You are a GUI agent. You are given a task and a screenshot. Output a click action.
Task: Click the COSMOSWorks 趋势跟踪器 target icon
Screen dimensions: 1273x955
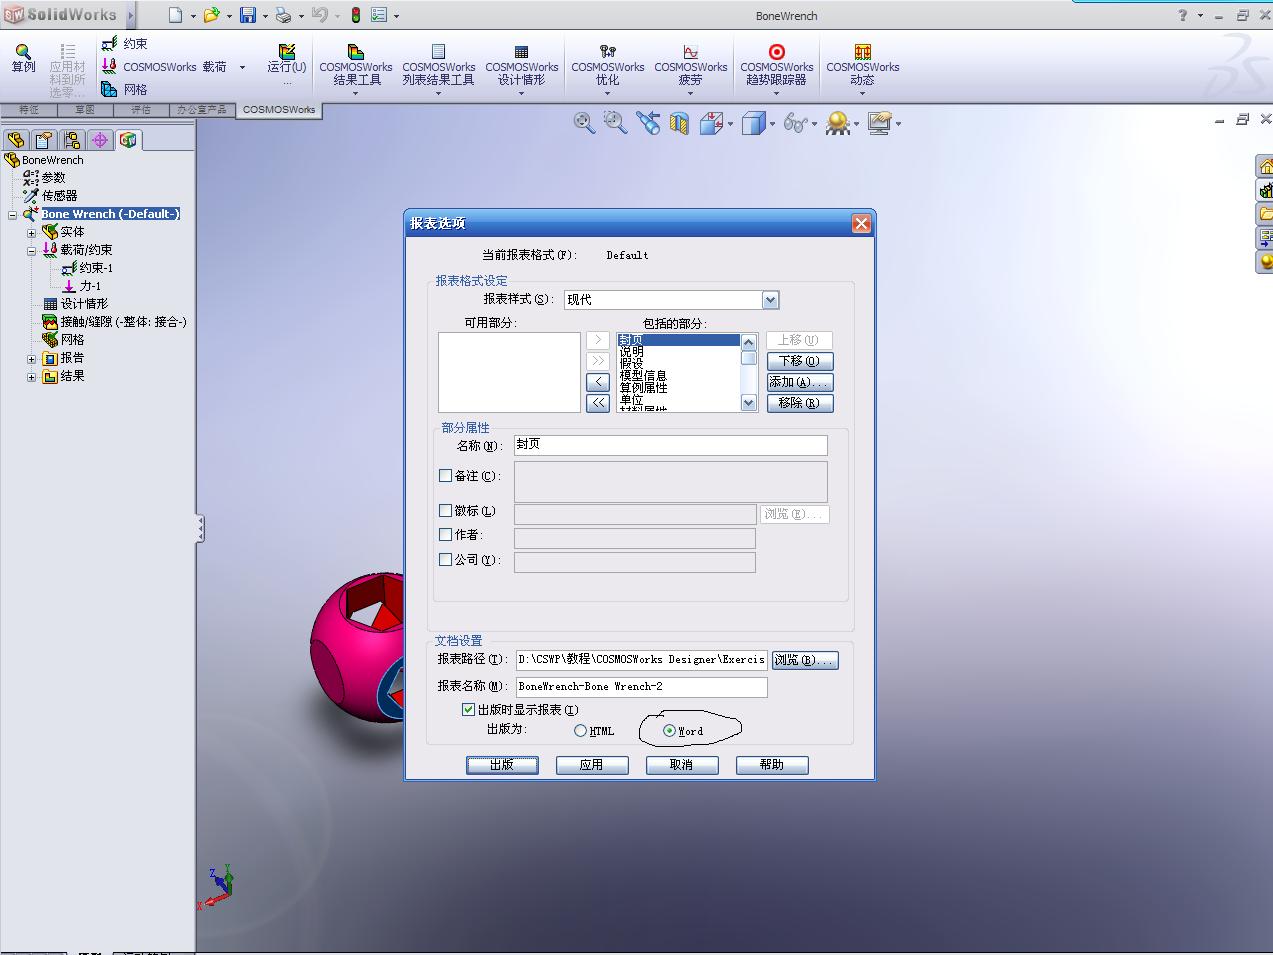click(776, 51)
